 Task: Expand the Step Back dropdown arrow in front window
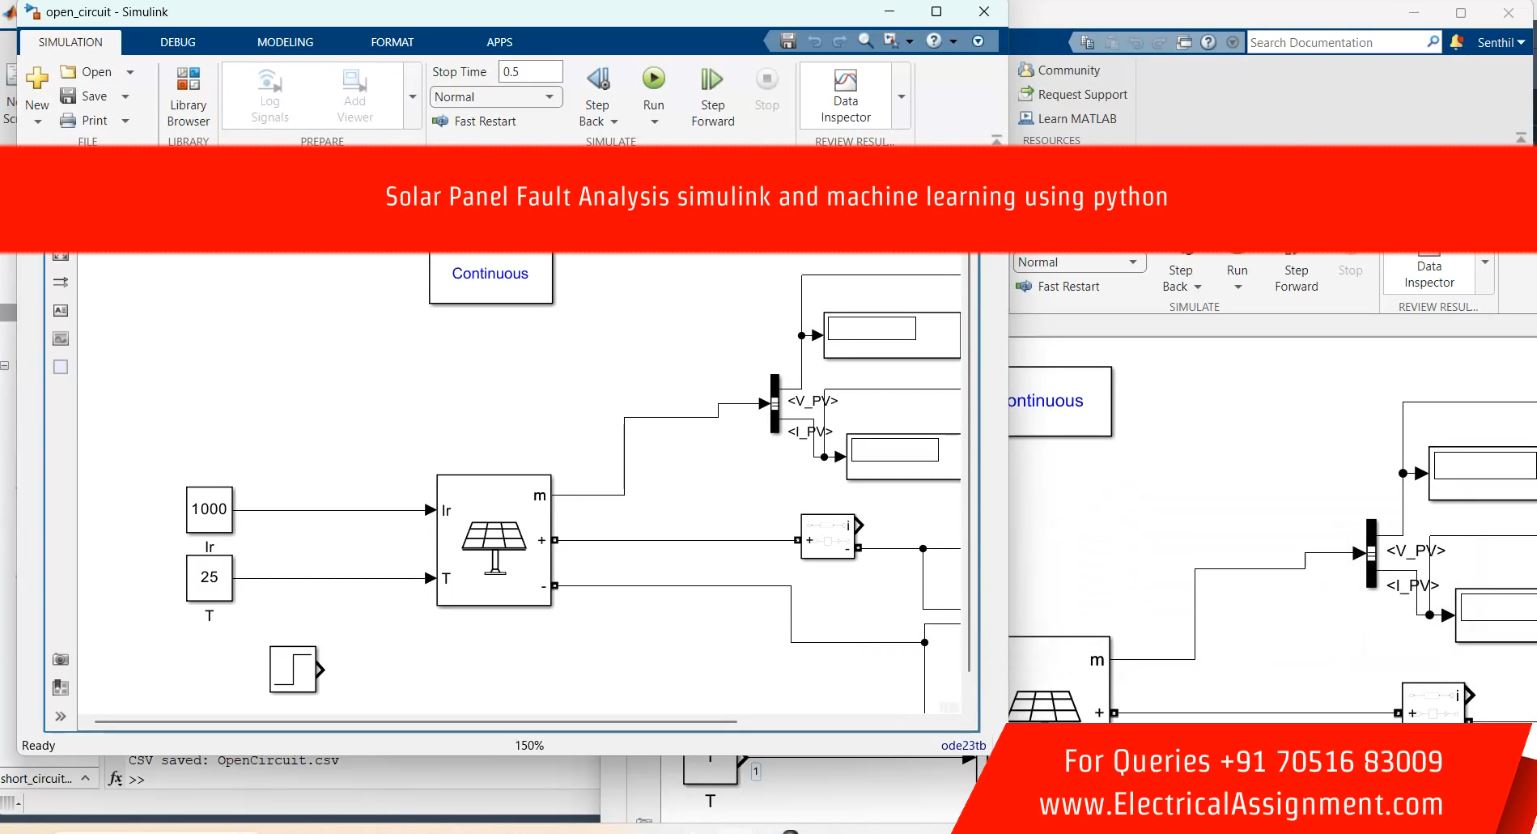pos(614,122)
